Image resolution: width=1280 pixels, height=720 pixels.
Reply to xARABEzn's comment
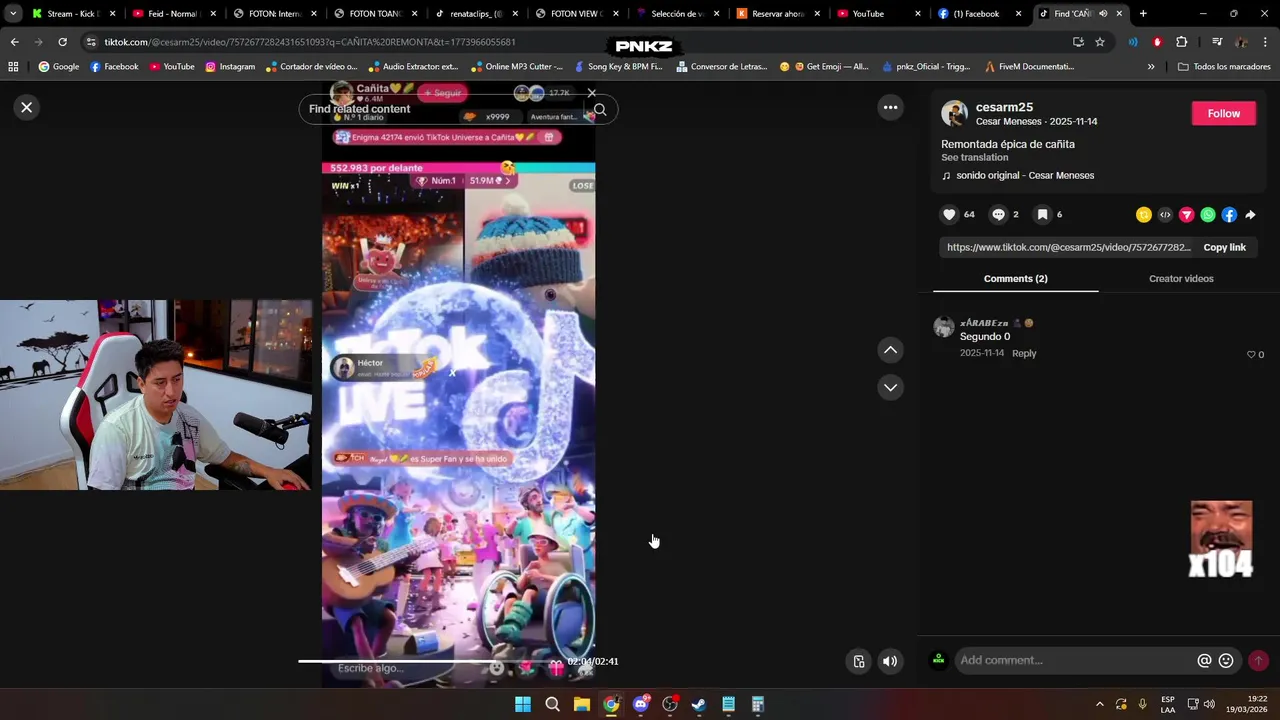point(1024,354)
